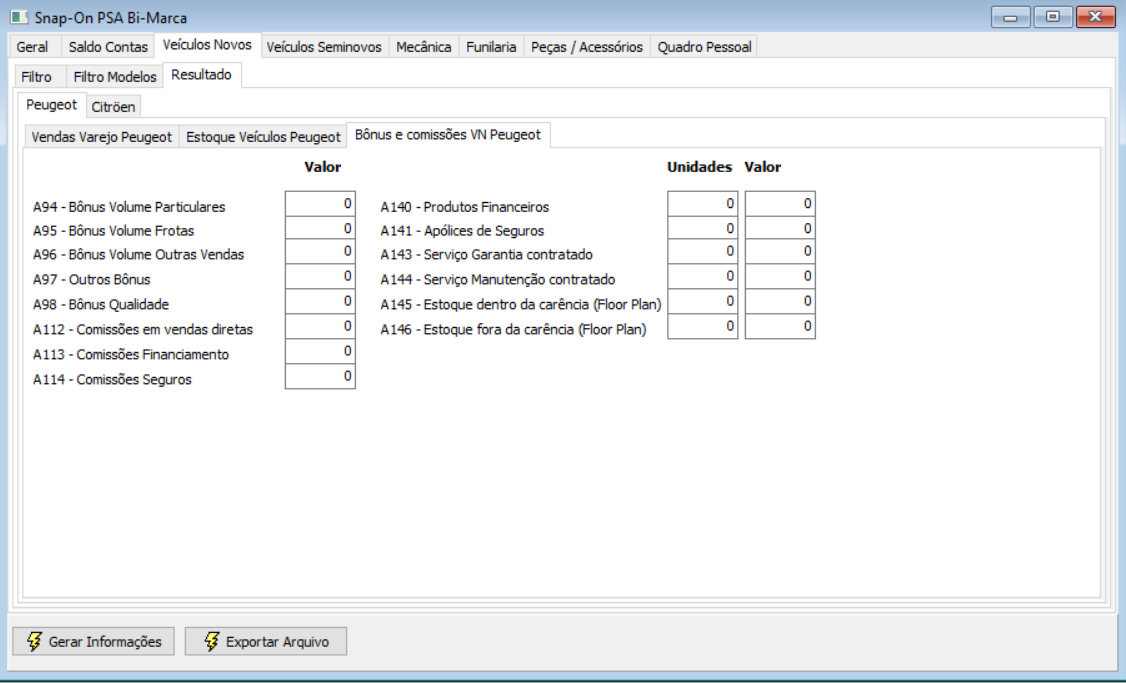Focus A97 Outros Bônus value field
This screenshot has height=683, width=1126.
pyautogui.click(x=320, y=277)
